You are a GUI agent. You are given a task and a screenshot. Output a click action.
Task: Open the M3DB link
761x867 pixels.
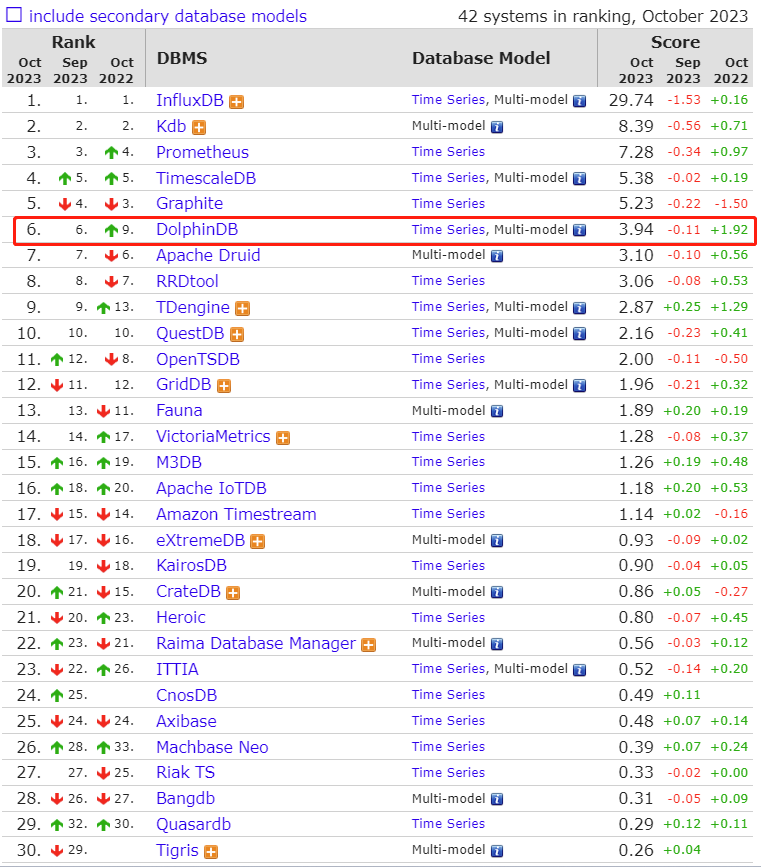pyautogui.click(x=179, y=462)
